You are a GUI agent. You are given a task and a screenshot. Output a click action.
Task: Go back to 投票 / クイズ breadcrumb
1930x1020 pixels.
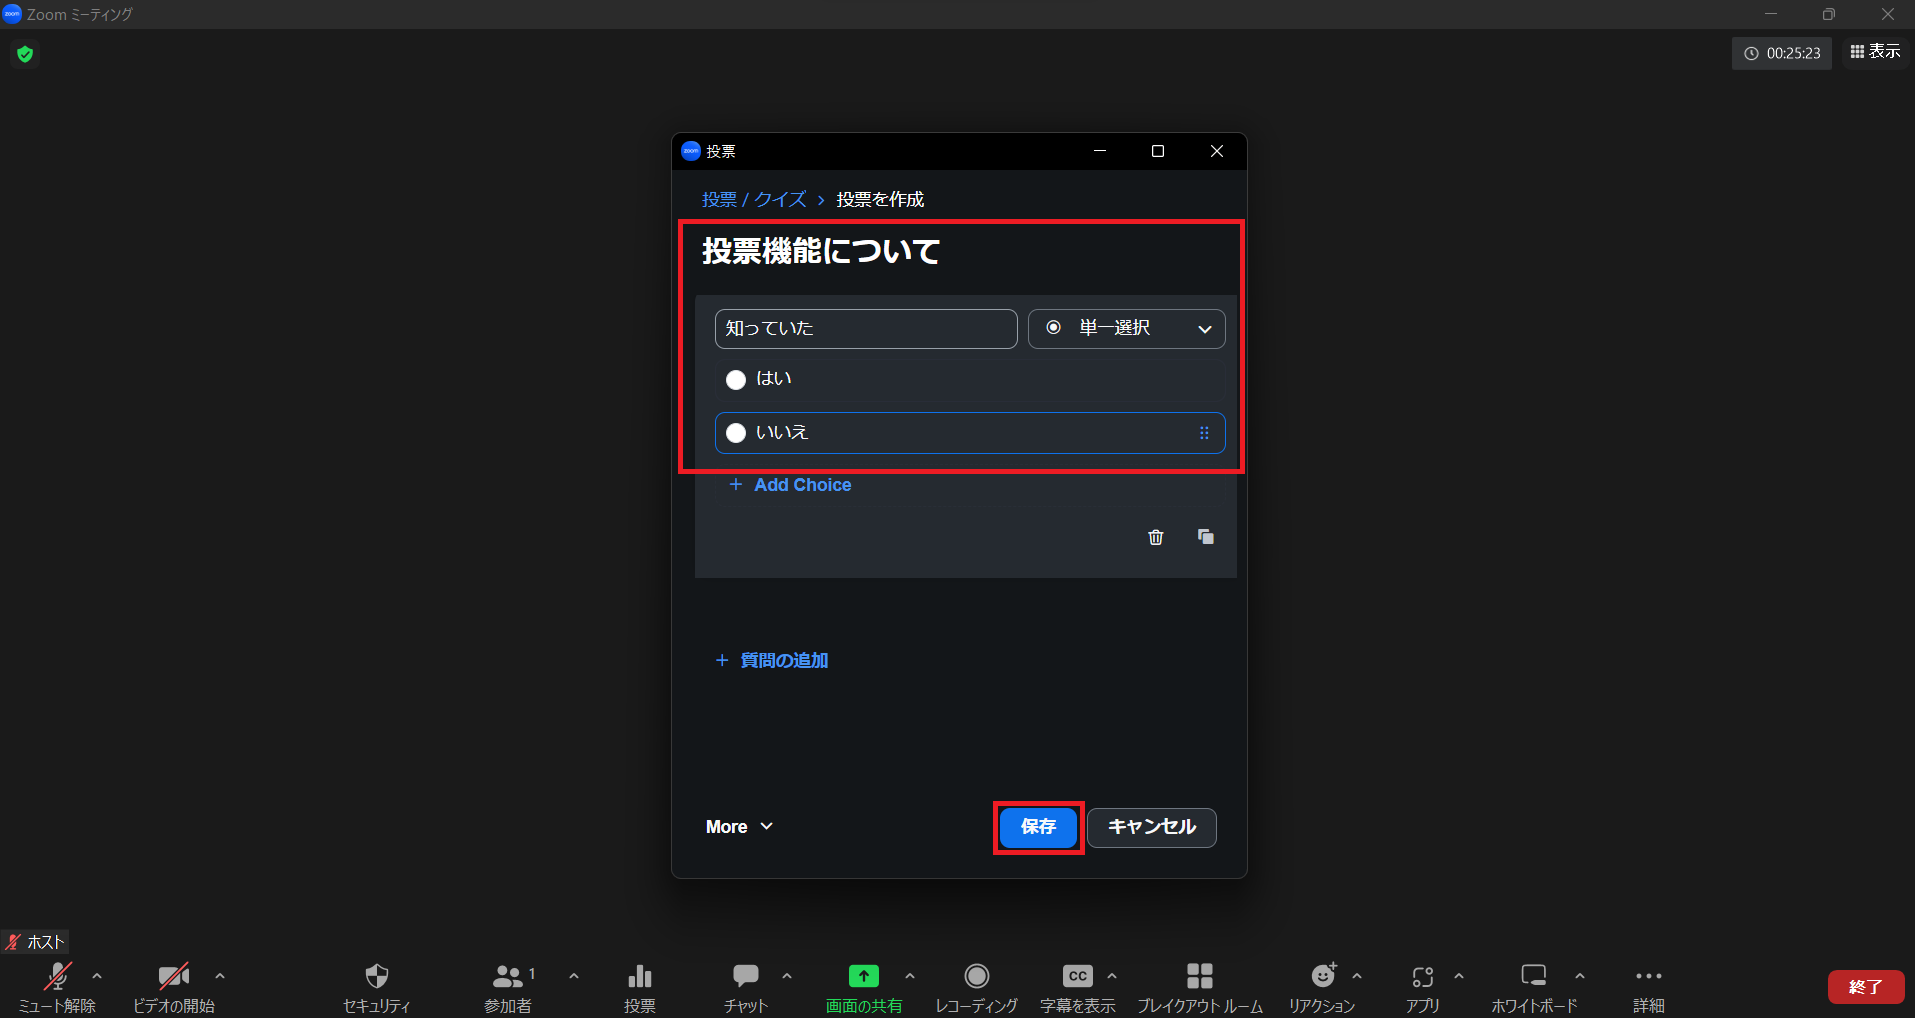pos(753,200)
